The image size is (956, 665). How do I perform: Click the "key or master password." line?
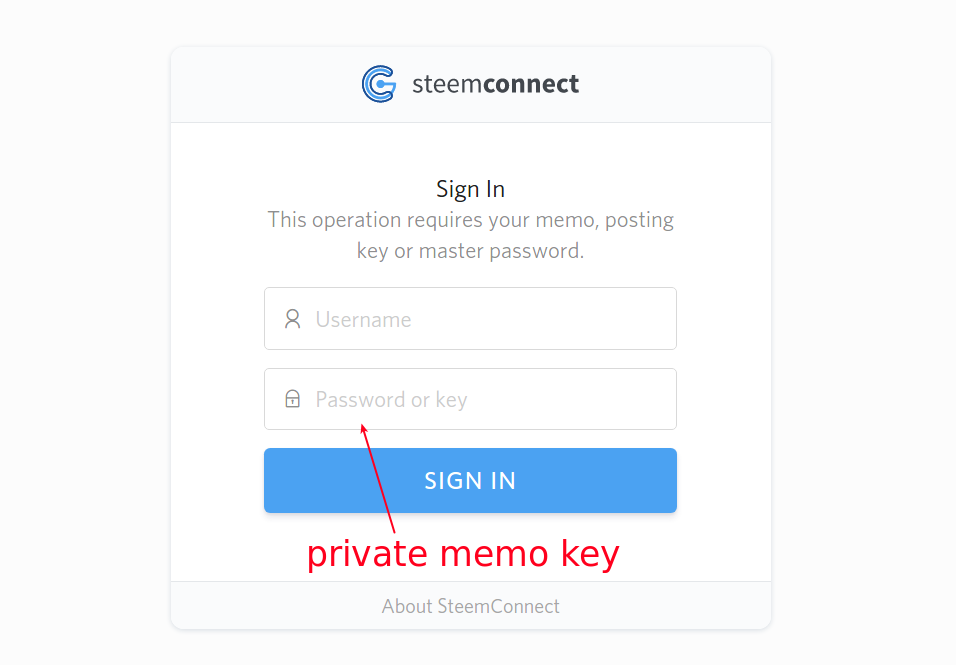(470, 251)
